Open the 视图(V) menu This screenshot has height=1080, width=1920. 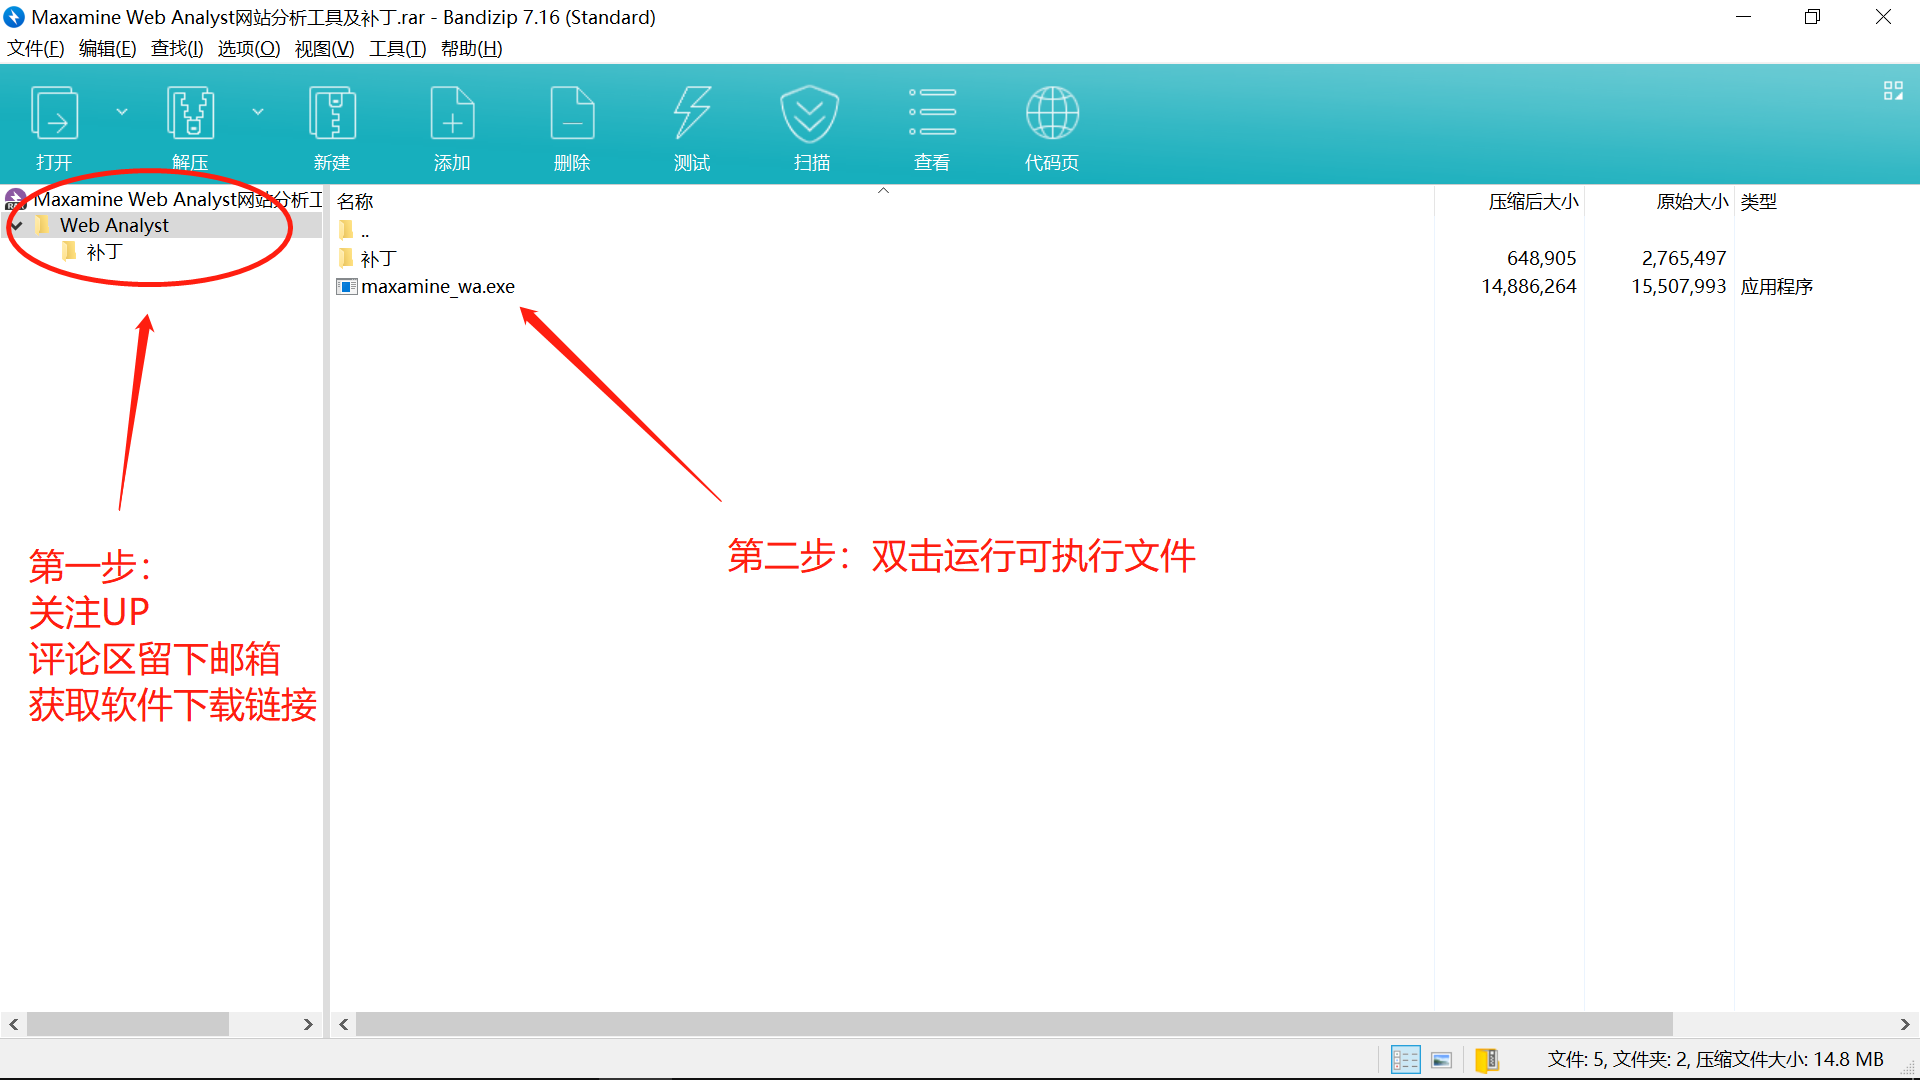tap(323, 48)
